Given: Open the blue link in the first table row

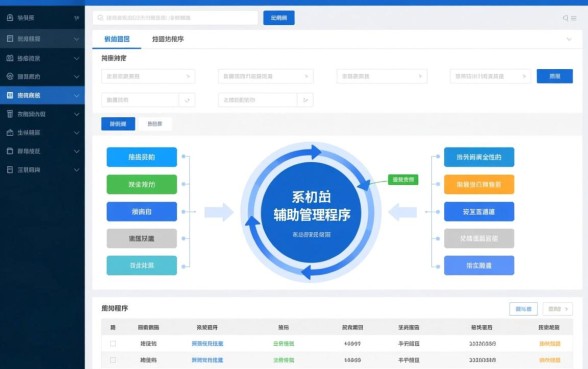Looking at the screenshot, I should (207, 344).
